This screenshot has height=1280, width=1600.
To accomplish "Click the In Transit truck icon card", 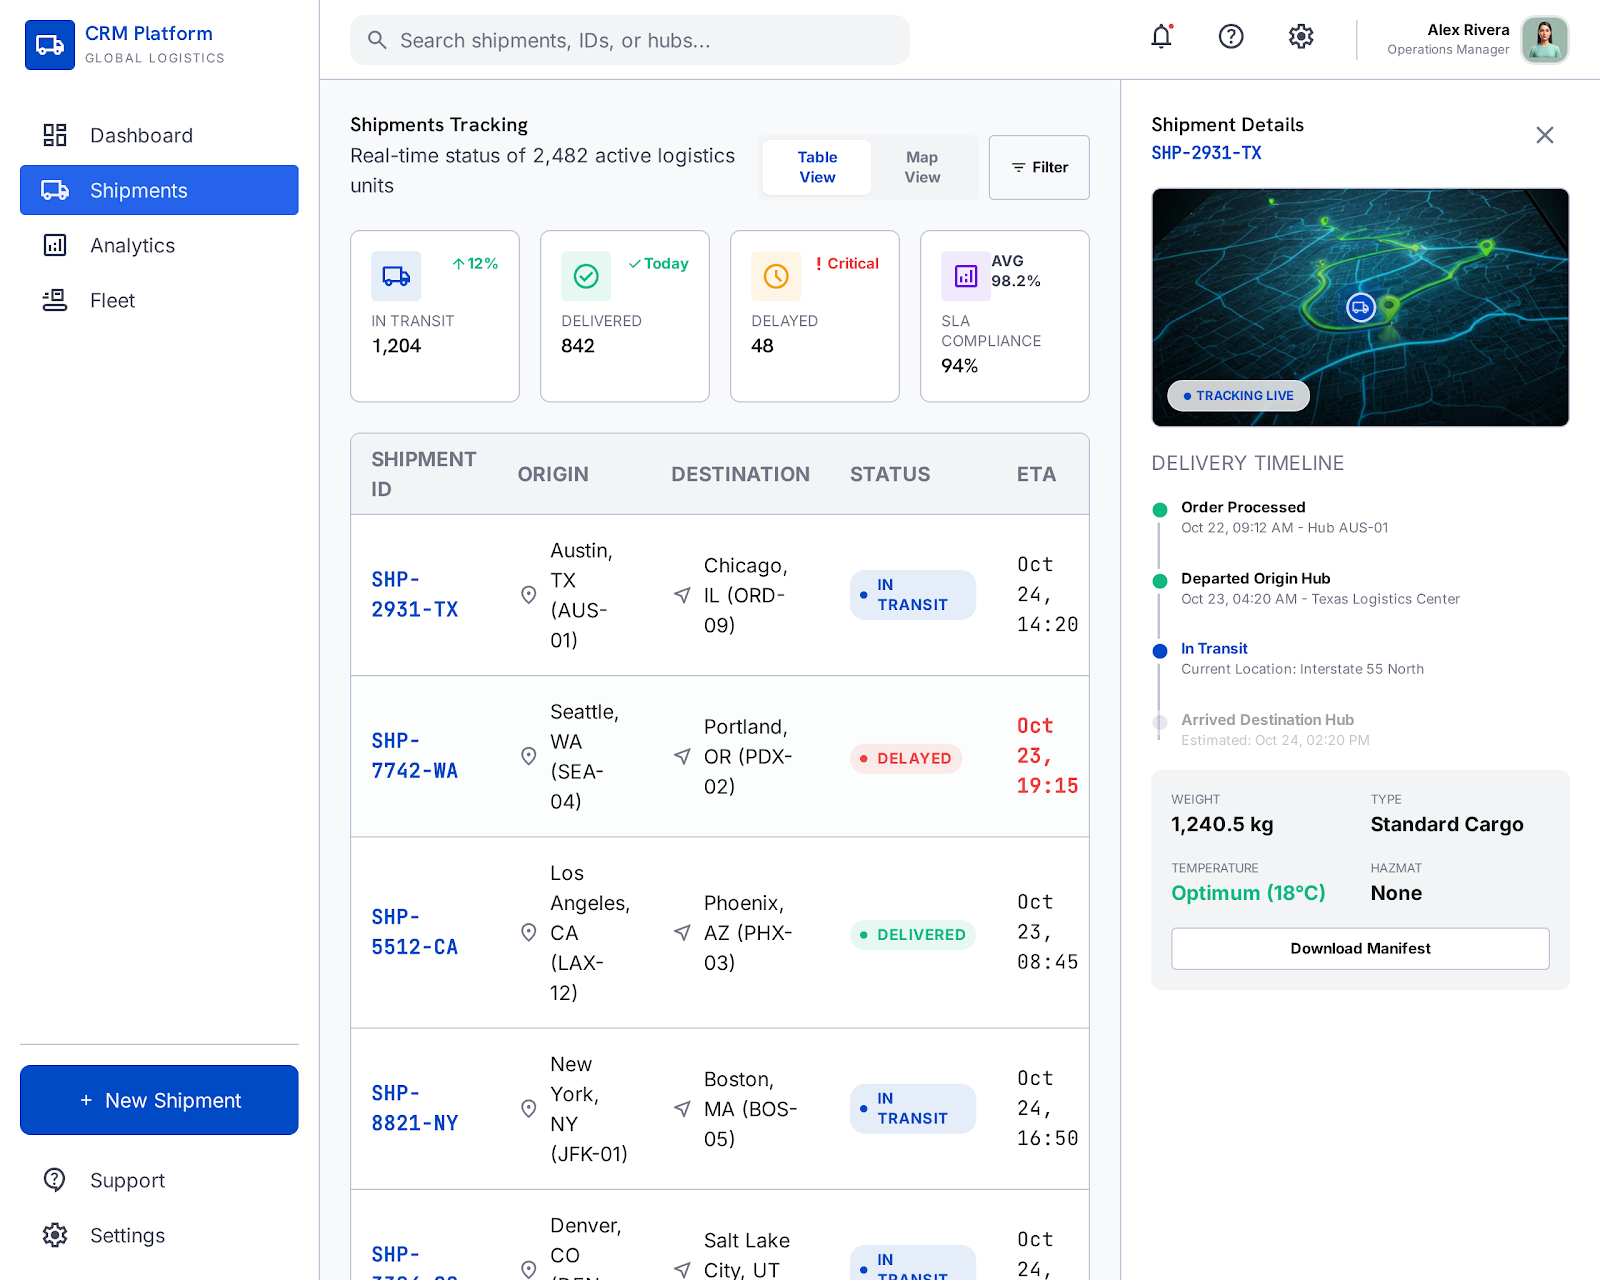I will pos(396,276).
